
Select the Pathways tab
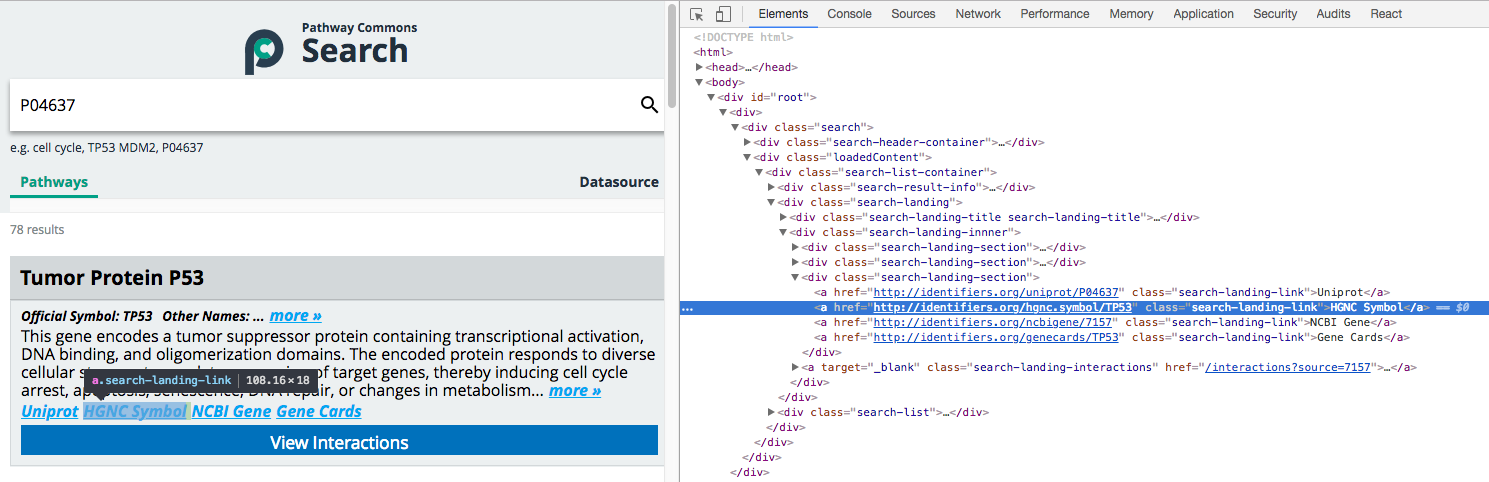point(54,182)
